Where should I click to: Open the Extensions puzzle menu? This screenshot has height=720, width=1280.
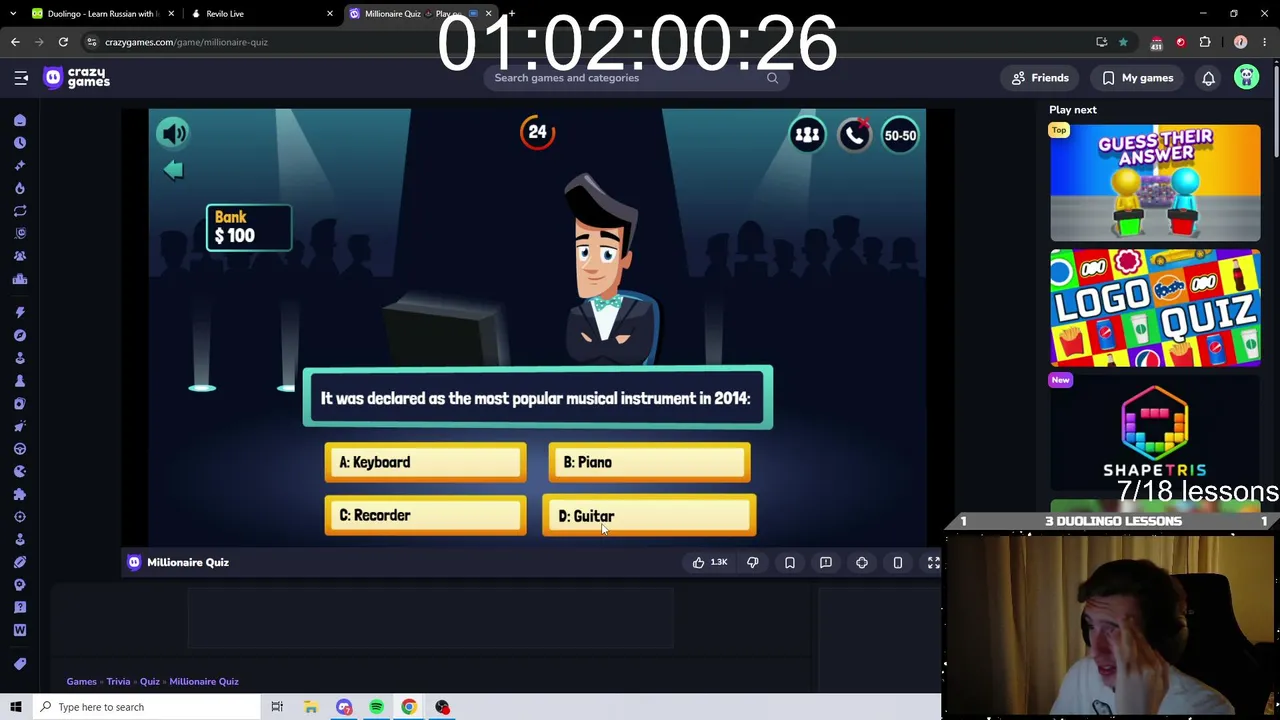[1205, 42]
